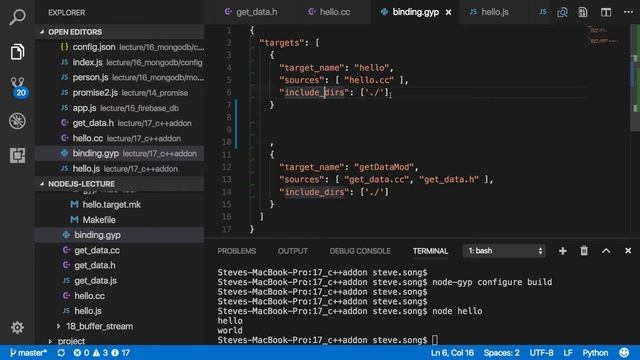Open get_data.js in file tree
Image resolution: width=640 pixels, height=360 pixels.
(x=120, y=280)
